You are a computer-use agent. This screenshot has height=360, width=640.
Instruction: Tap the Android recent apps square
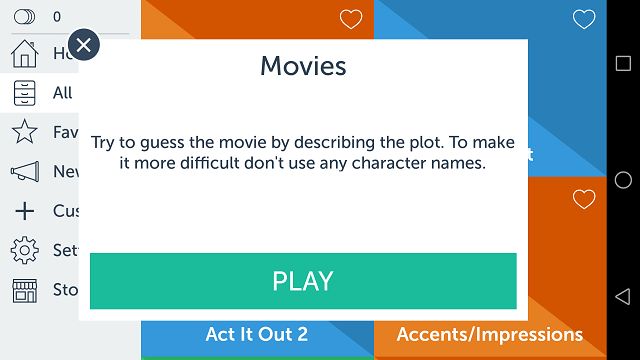click(623, 63)
